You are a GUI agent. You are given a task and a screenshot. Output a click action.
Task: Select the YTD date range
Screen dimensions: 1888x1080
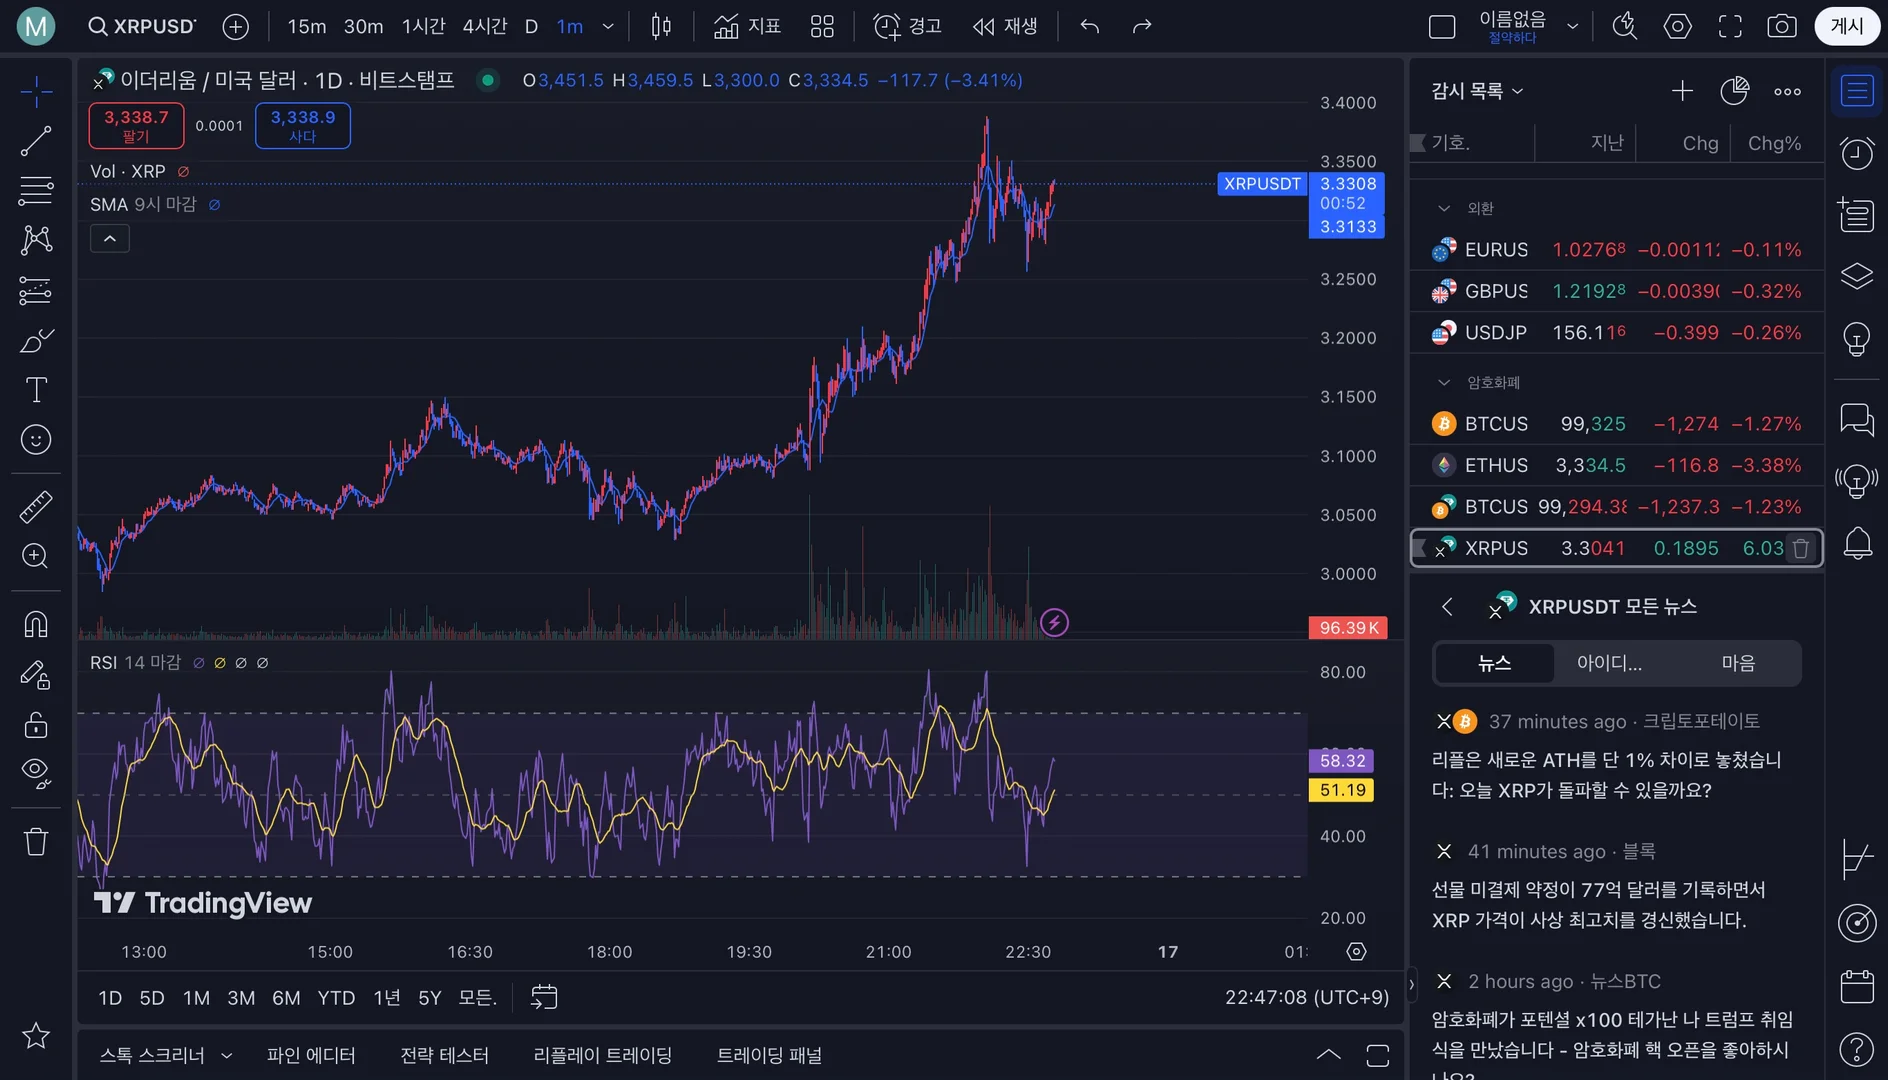tap(336, 998)
